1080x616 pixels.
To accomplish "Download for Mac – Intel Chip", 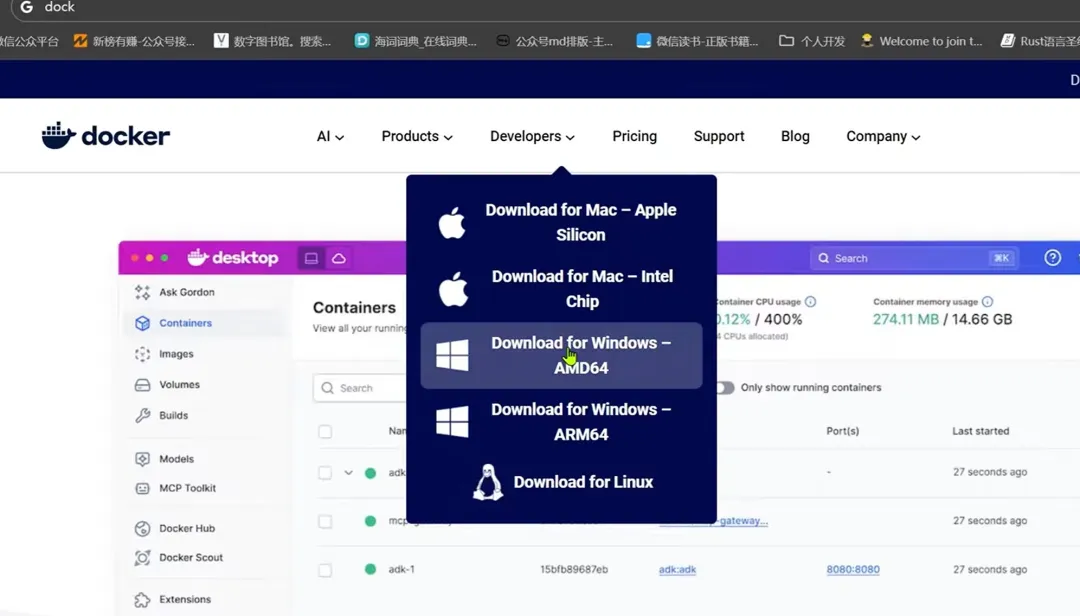I will (561, 289).
